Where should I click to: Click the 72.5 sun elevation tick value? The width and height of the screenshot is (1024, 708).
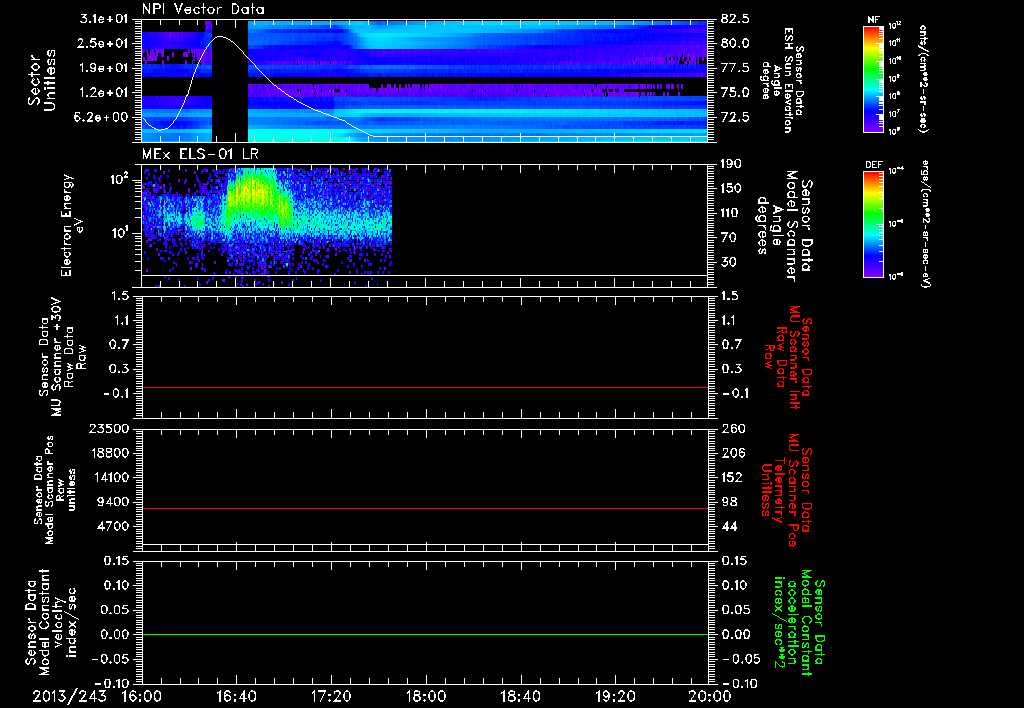coord(735,118)
